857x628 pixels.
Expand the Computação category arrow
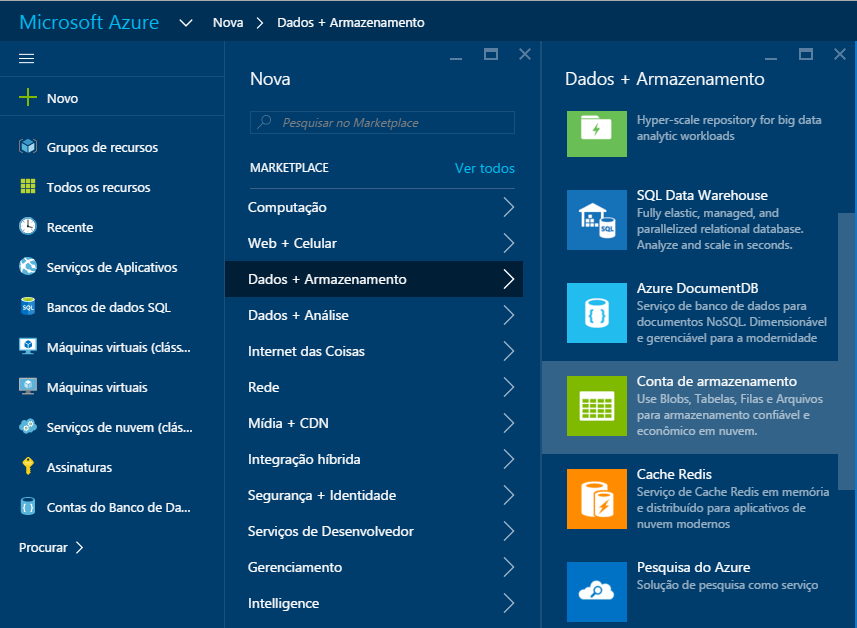pyautogui.click(x=509, y=207)
